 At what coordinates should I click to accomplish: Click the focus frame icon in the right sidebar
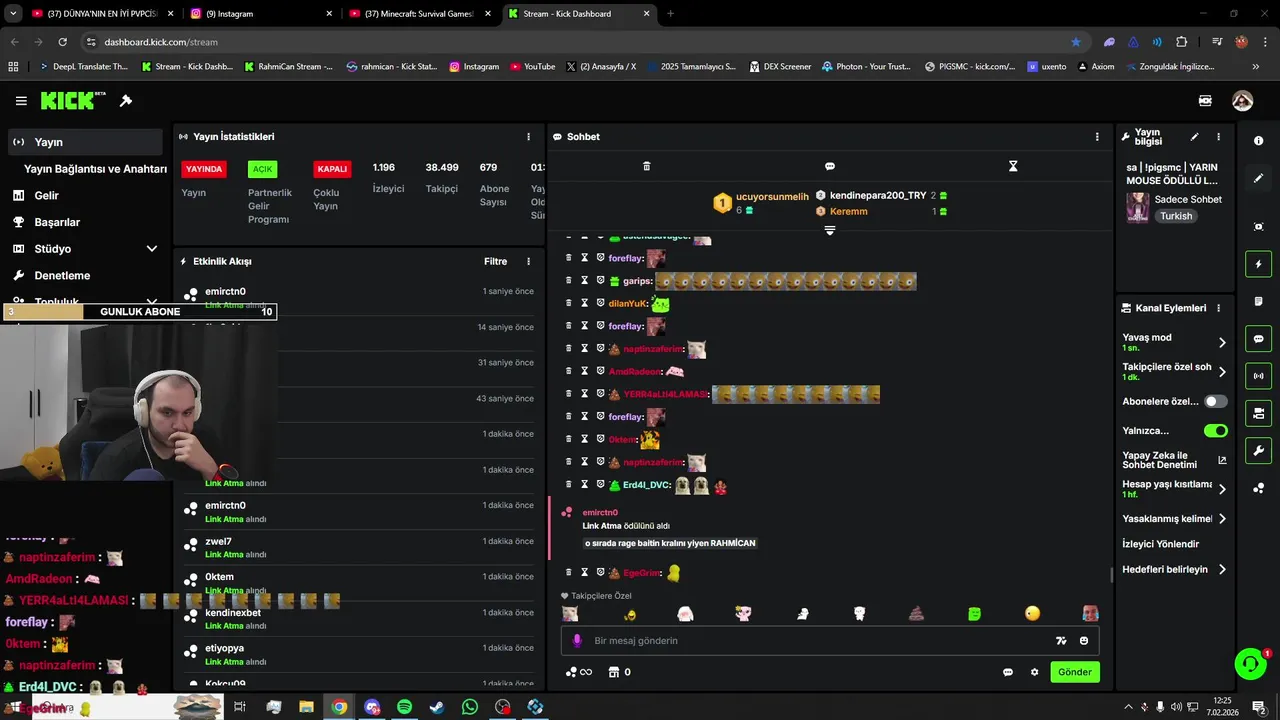click(x=1258, y=227)
